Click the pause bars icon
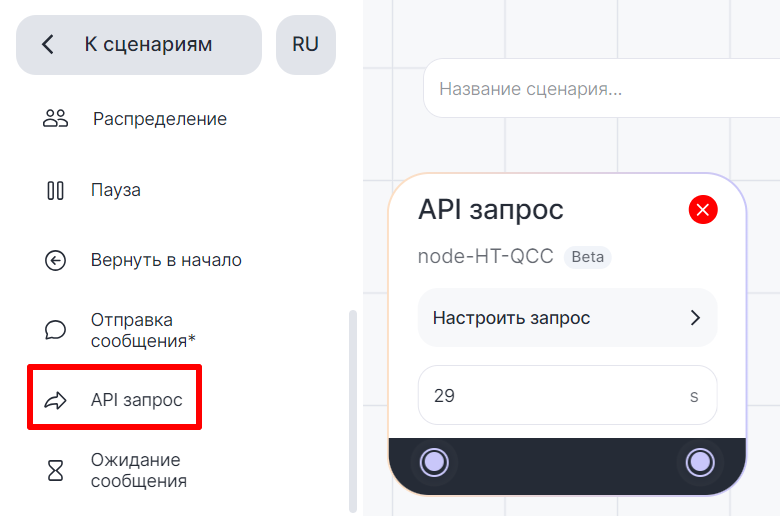 (55, 190)
